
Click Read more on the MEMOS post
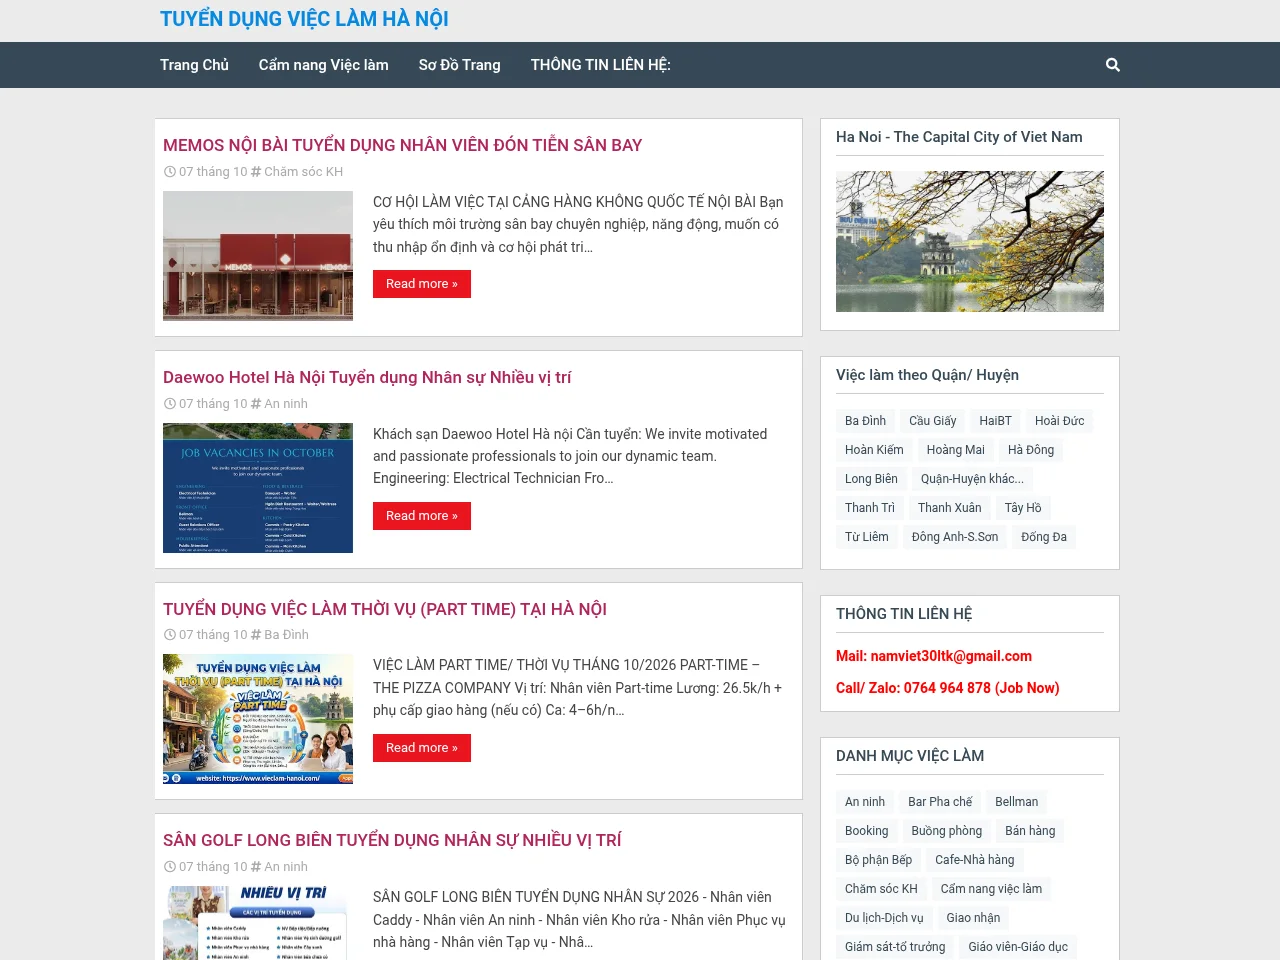click(422, 284)
